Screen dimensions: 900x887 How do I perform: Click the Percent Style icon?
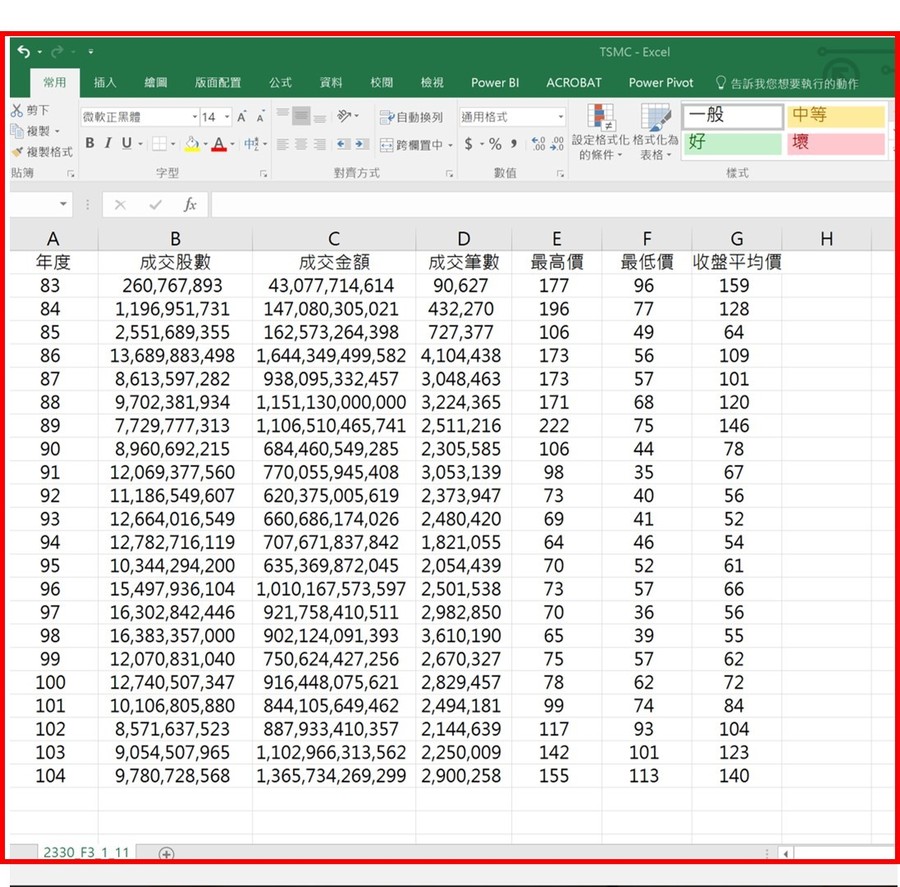pyautogui.click(x=494, y=143)
